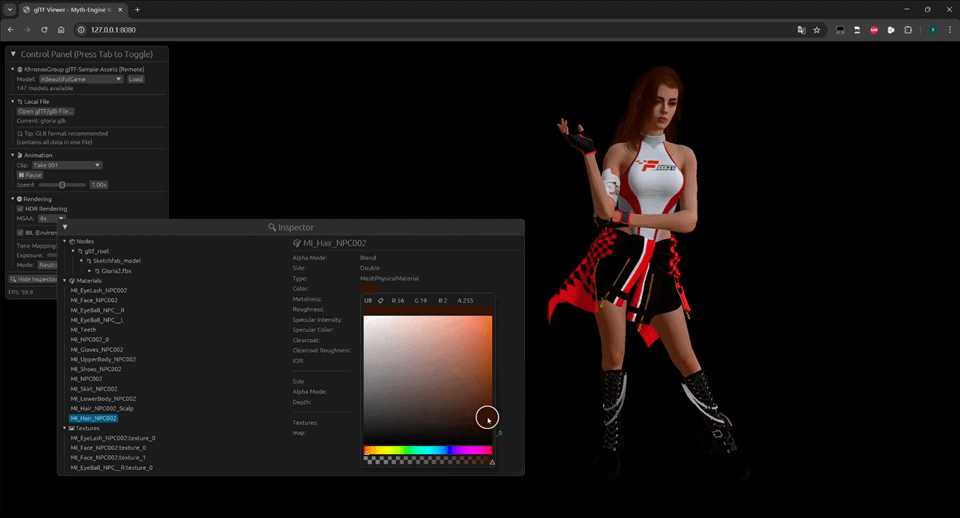Select MI_Skirt_NPC002 in the materials list
Image resolution: width=960 pixels, height=518 pixels.
(93, 389)
